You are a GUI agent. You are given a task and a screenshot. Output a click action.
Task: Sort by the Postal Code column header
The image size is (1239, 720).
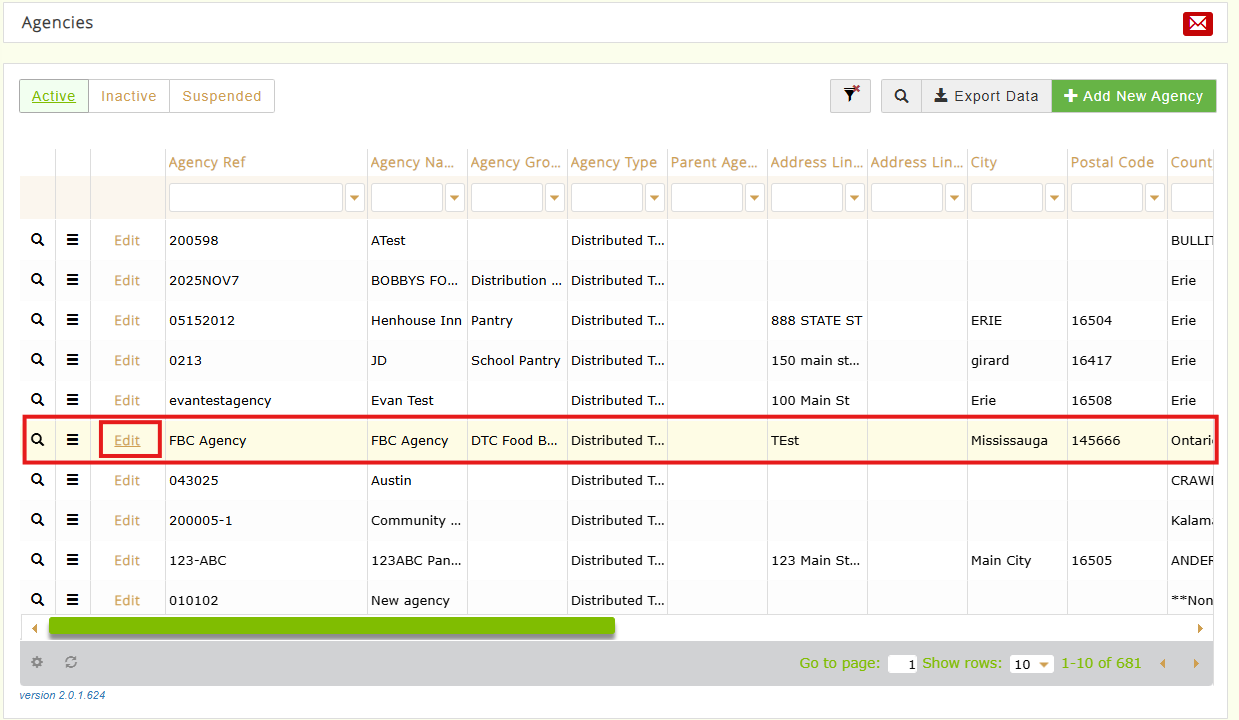tap(1112, 162)
